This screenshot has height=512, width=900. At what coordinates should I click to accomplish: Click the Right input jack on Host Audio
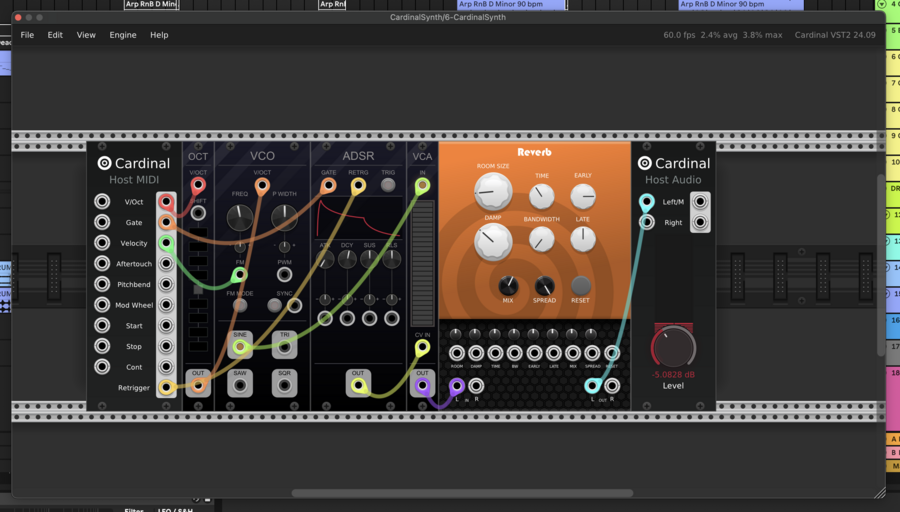(x=647, y=222)
